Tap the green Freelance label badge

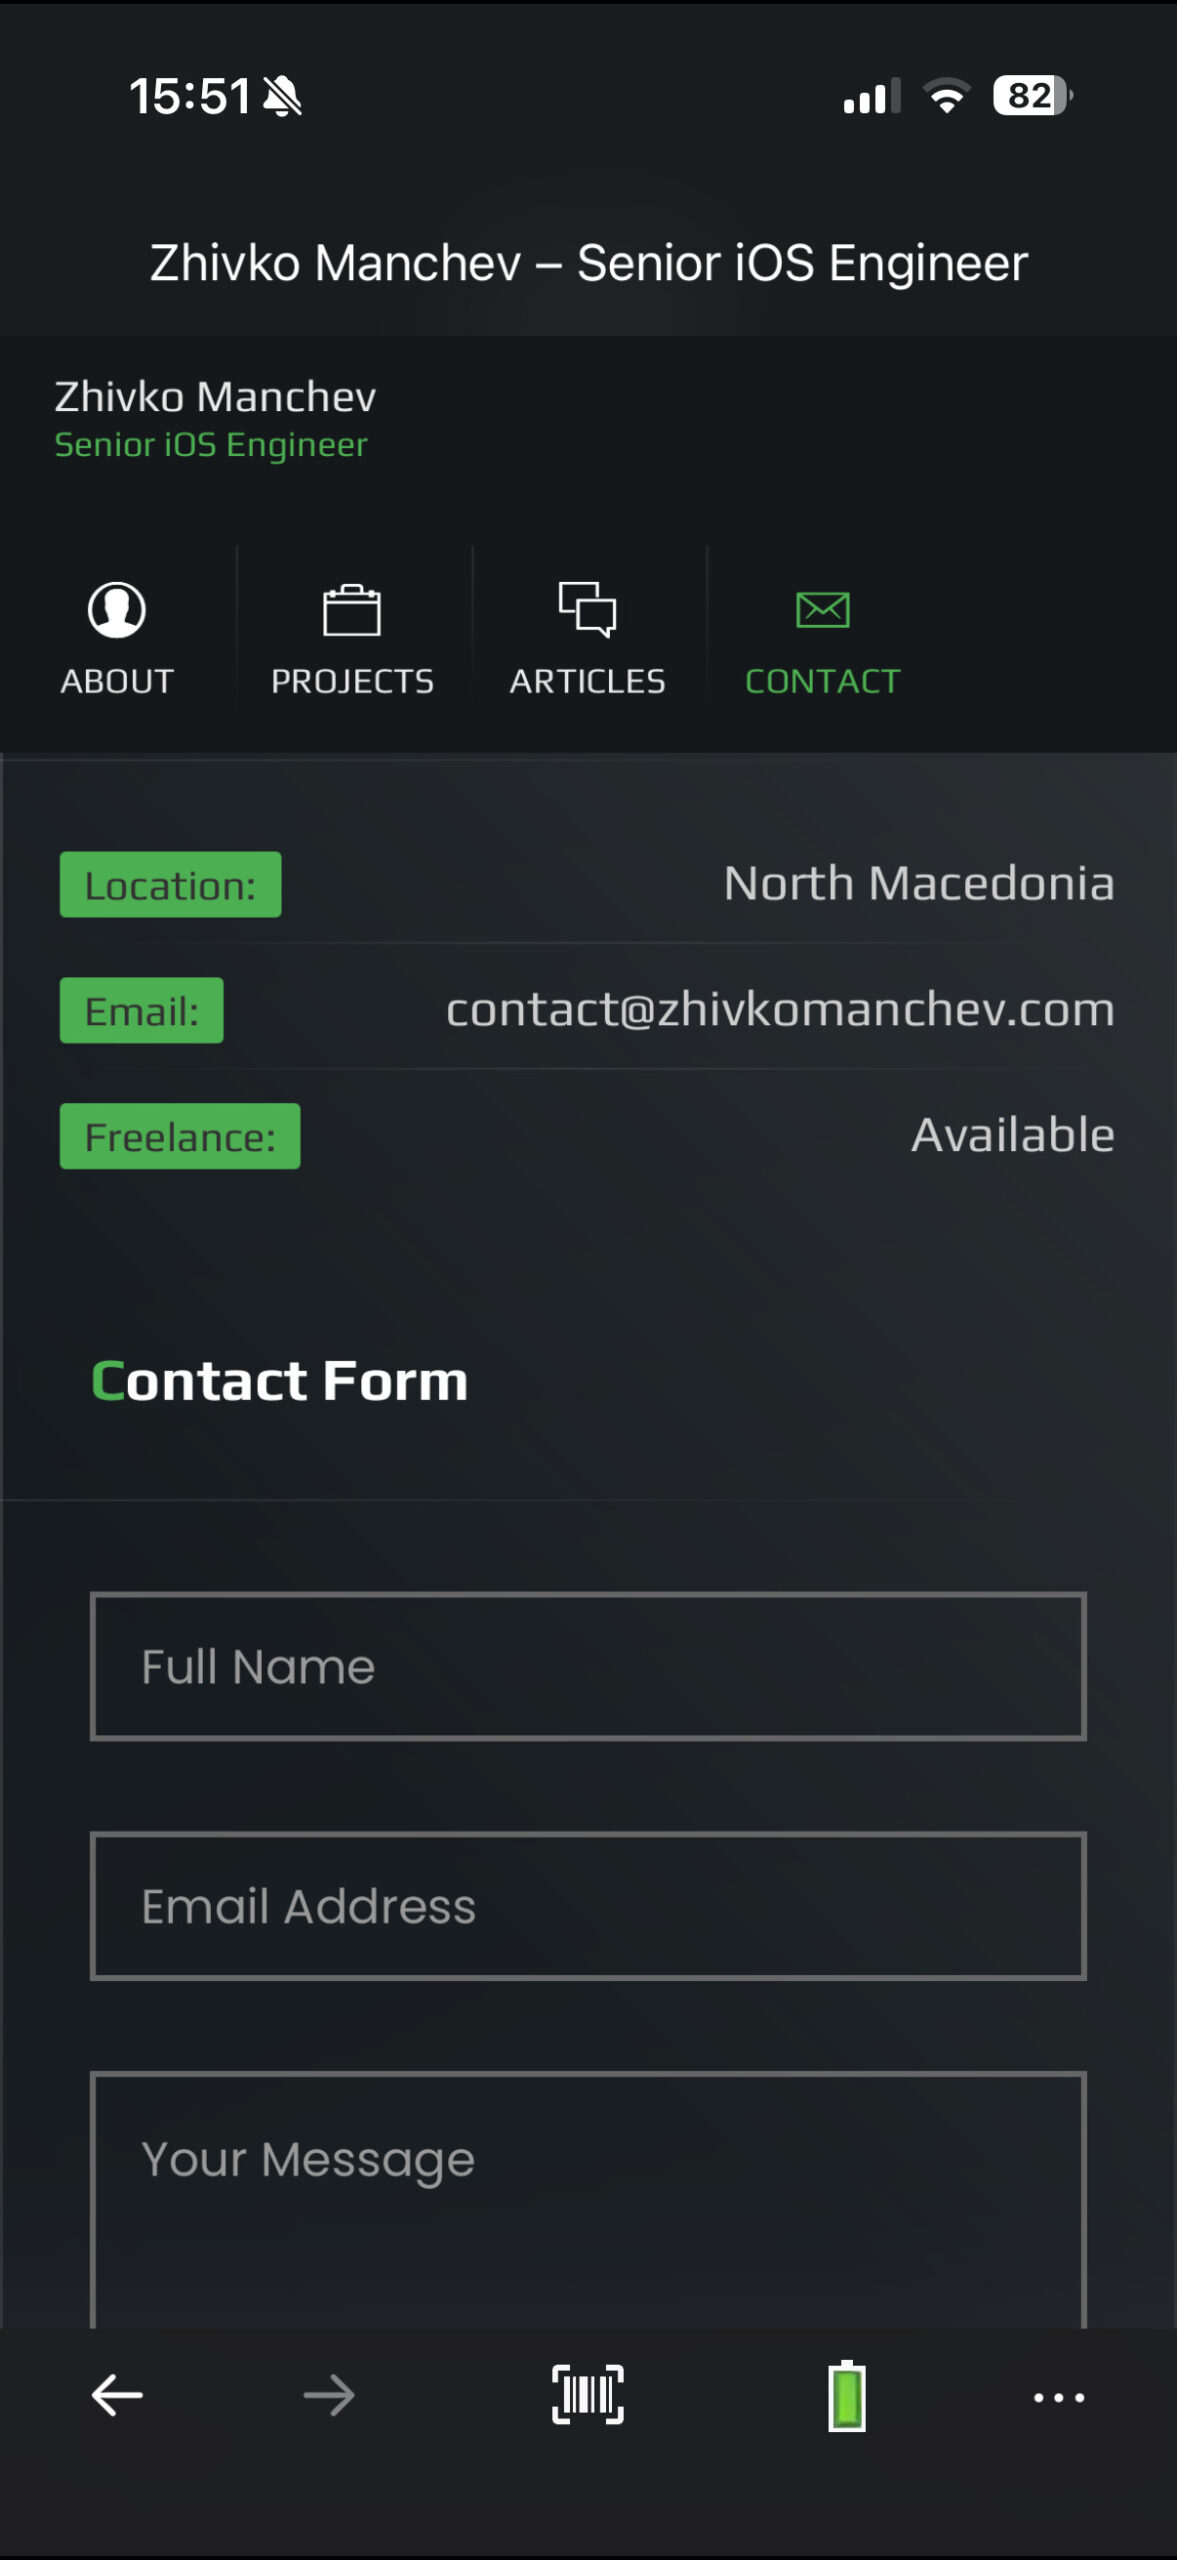point(180,1137)
